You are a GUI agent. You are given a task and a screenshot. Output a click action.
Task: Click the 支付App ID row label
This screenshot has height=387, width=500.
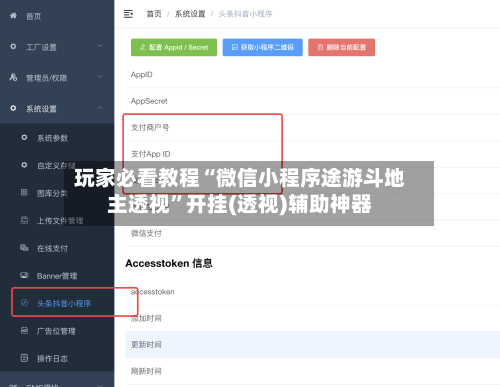click(150, 154)
